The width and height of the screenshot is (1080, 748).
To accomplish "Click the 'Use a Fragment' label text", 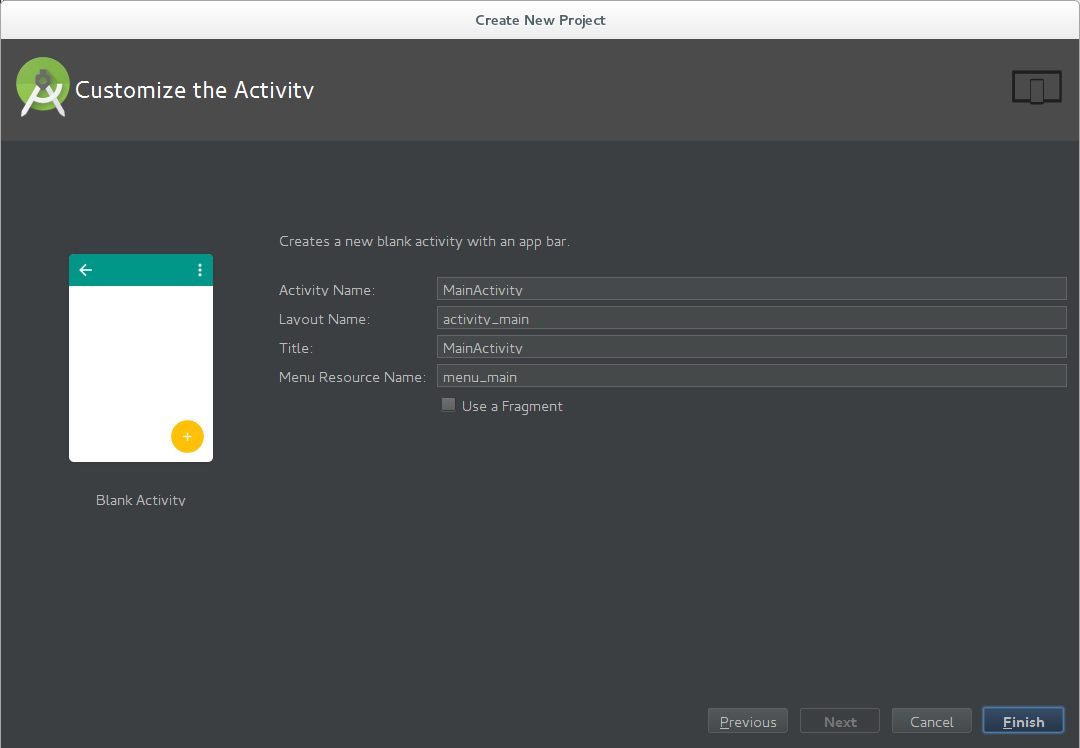I will (512, 406).
